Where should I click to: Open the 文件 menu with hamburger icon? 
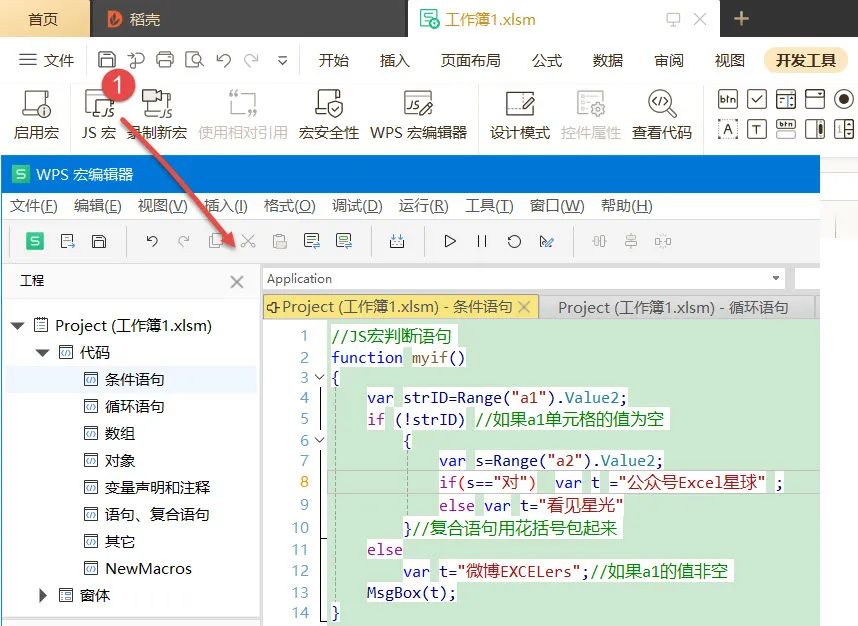point(47,60)
